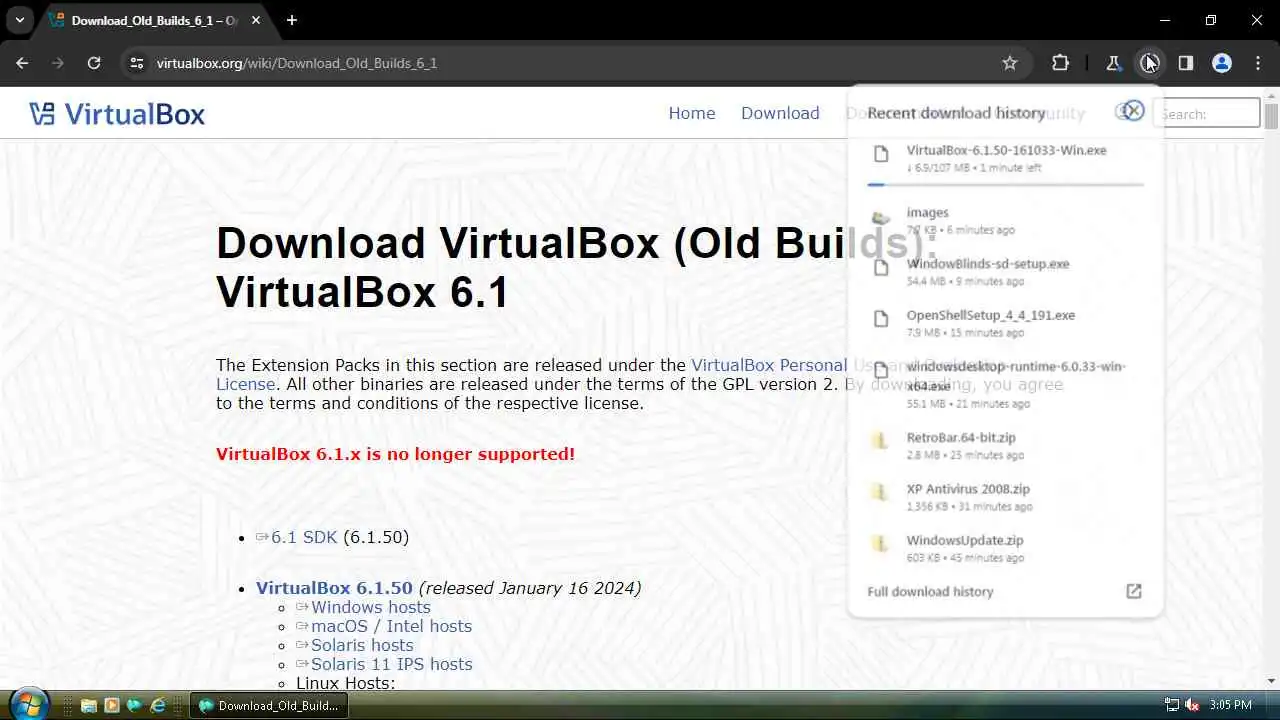Click the VirtualBox logo
The image size is (1280, 720).
click(x=117, y=113)
